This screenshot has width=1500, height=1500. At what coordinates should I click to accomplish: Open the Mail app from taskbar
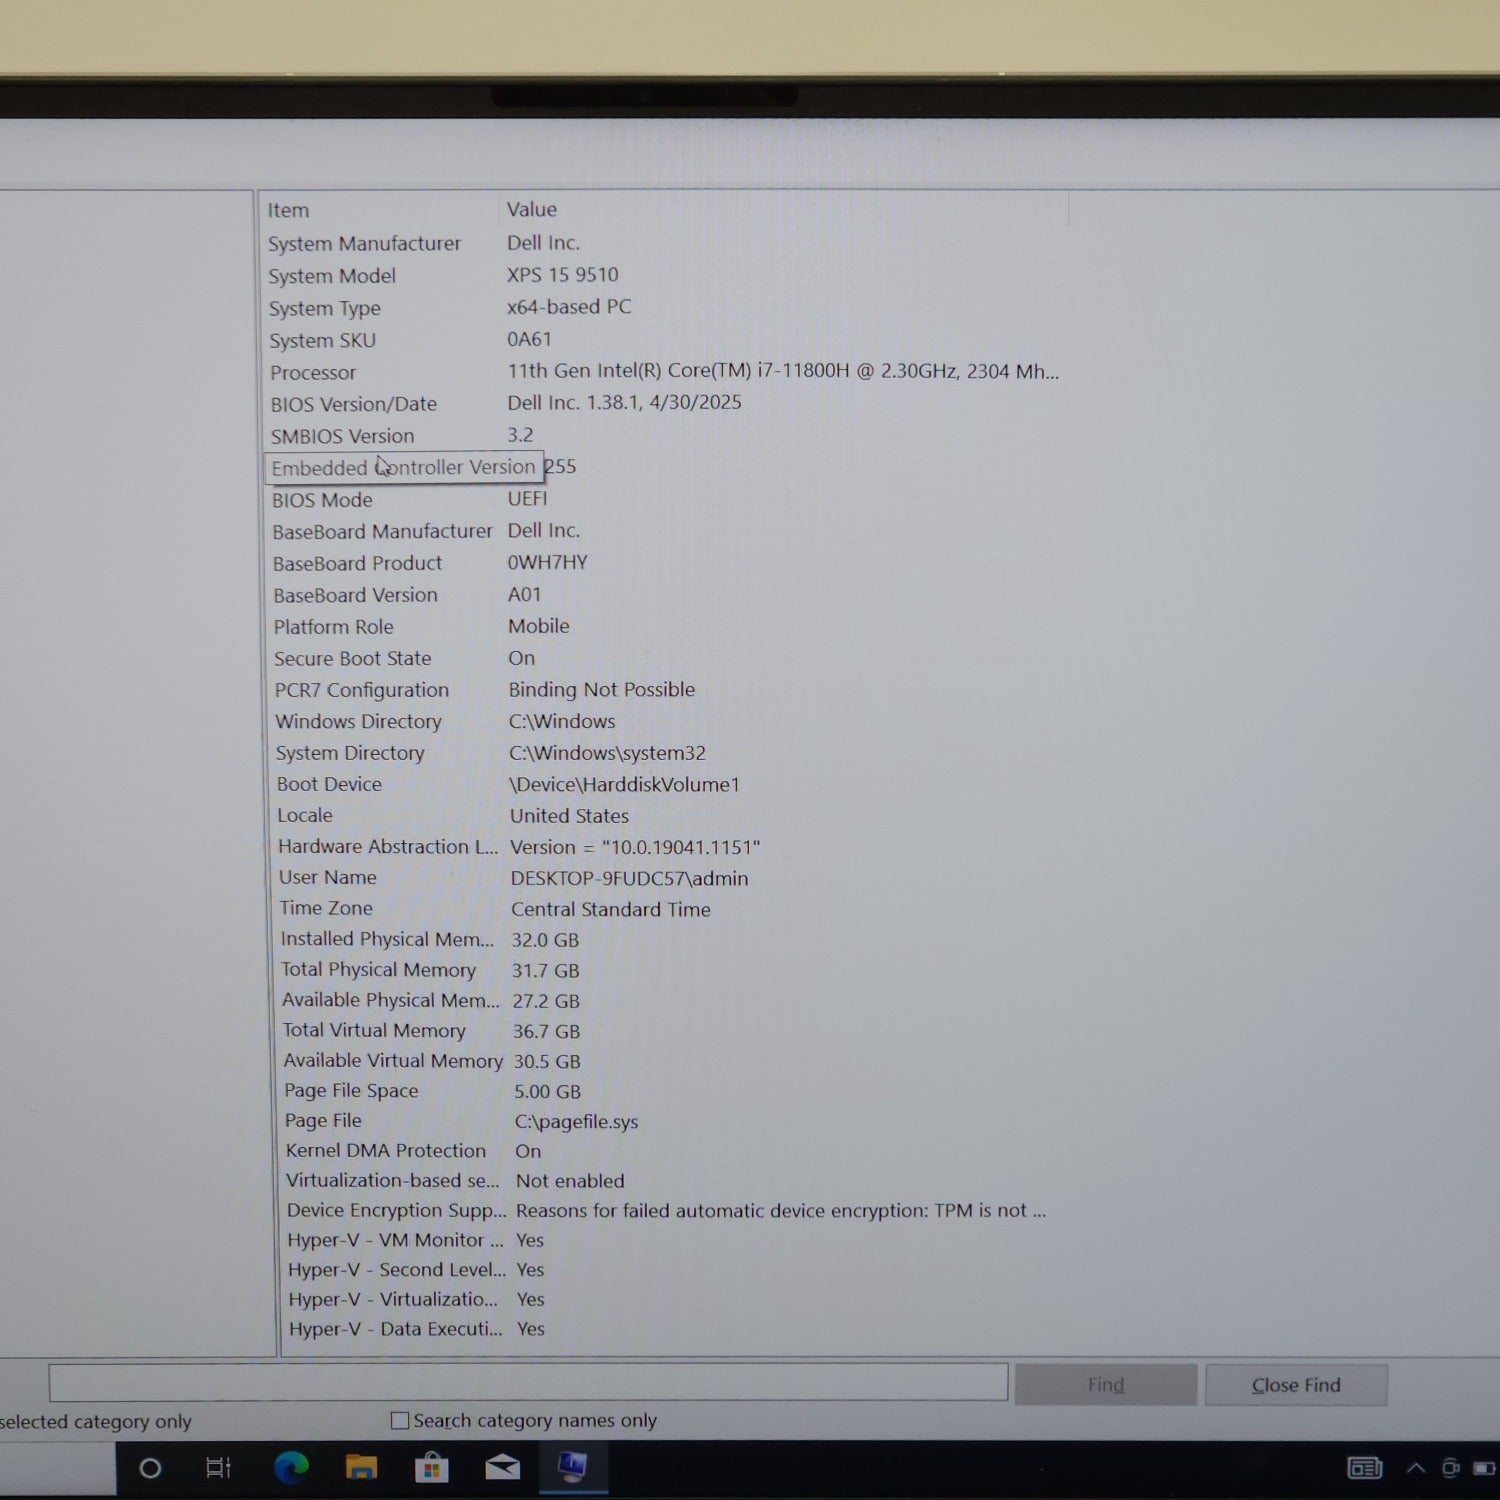pyautogui.click(x=502, y=1468)
